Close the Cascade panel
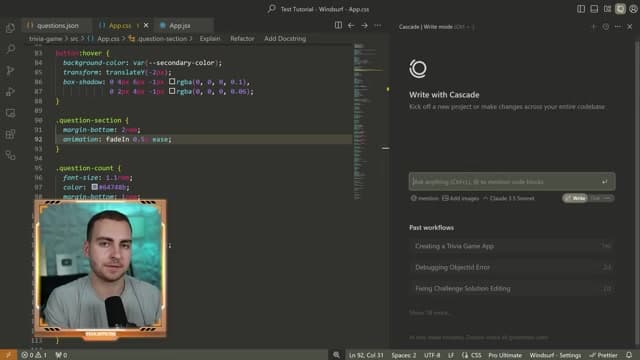Image resolution: width=640 pixels, height=360 pixels. (630, 27)
